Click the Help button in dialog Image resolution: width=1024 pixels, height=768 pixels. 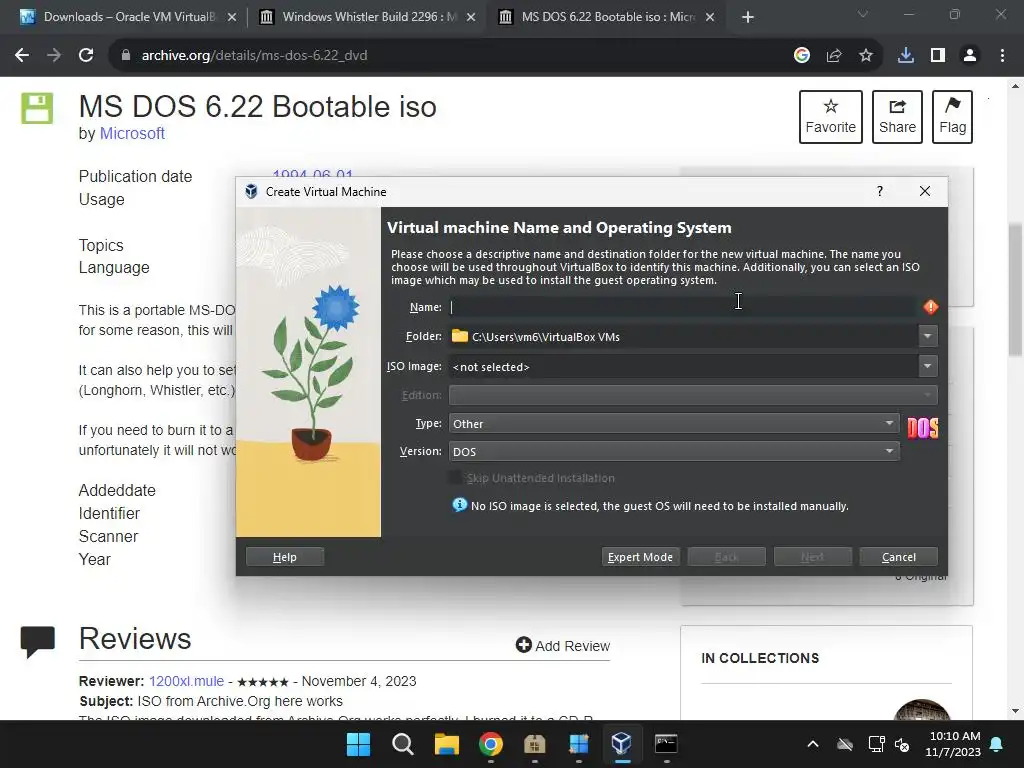click(285, 557)
